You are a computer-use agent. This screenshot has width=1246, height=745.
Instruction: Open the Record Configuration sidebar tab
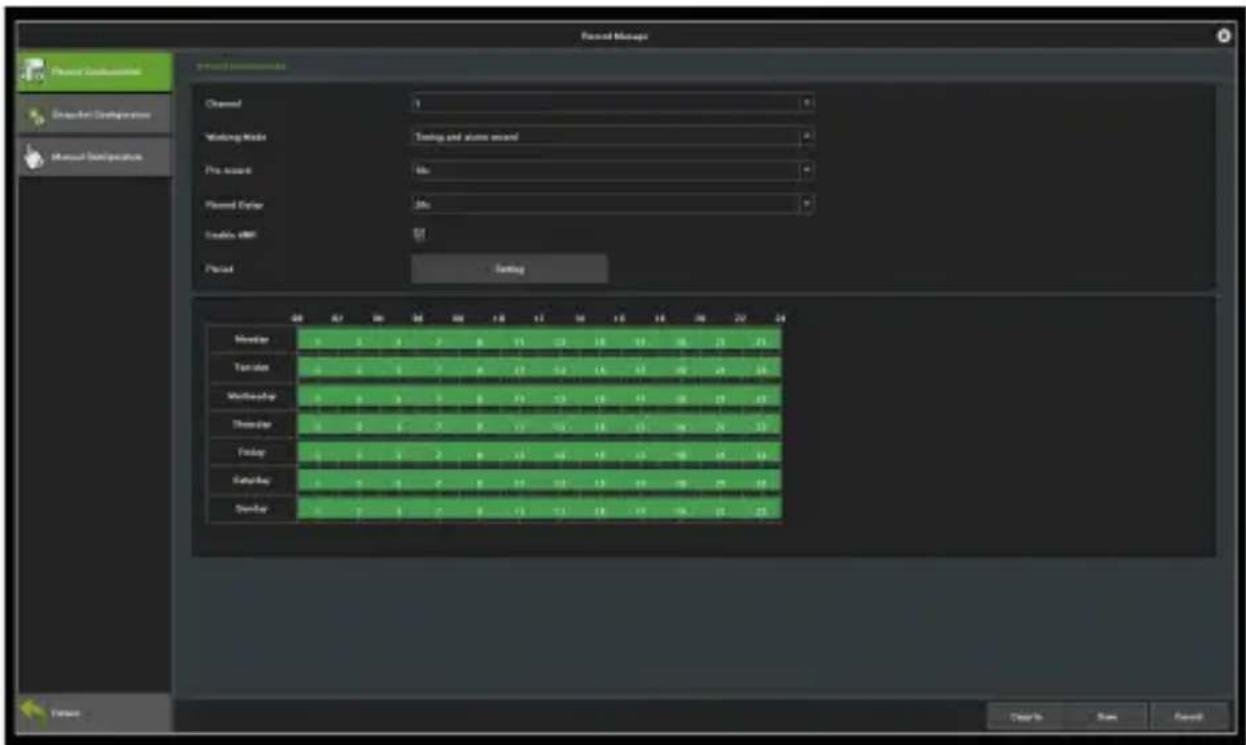95,72
